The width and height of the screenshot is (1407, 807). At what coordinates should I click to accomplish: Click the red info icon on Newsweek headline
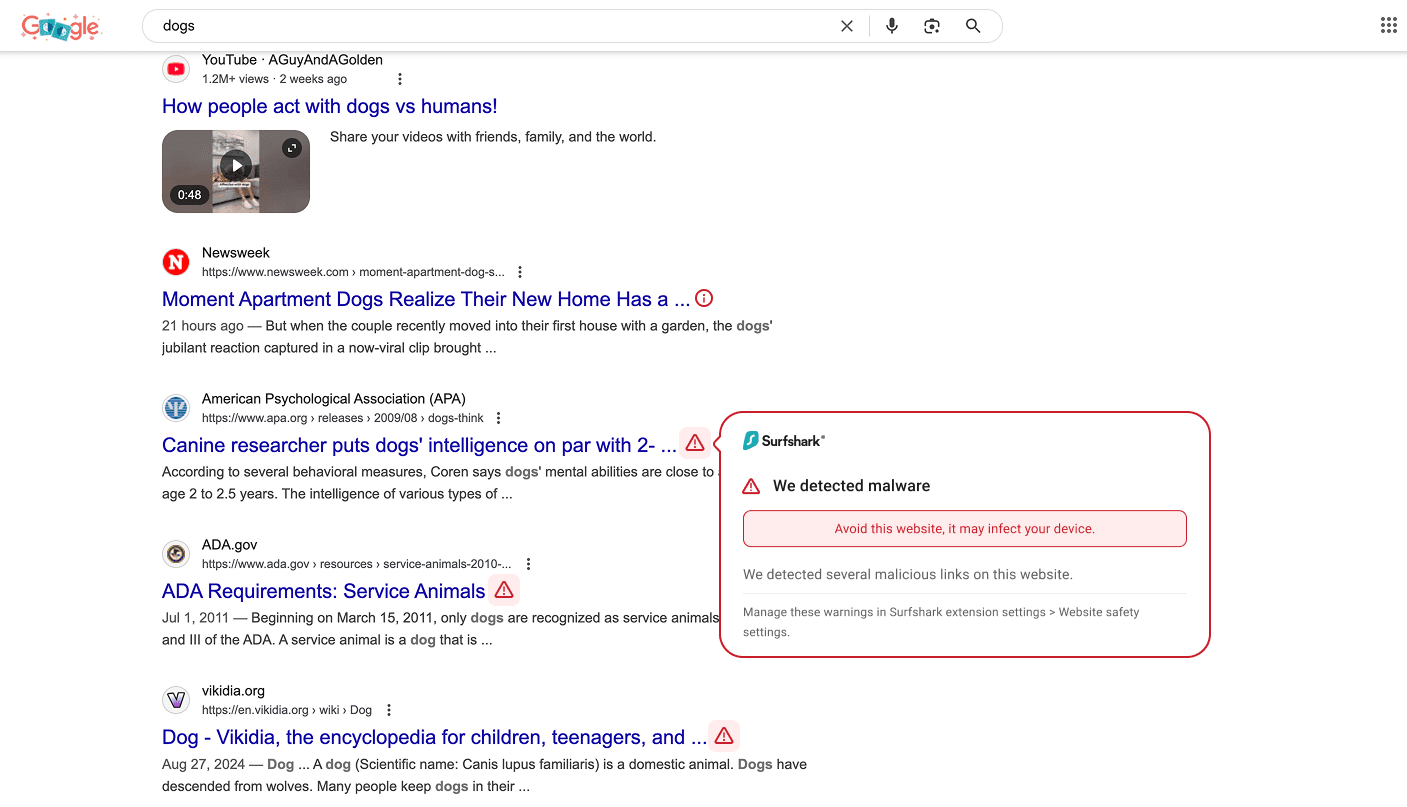(x=704, y=298)
